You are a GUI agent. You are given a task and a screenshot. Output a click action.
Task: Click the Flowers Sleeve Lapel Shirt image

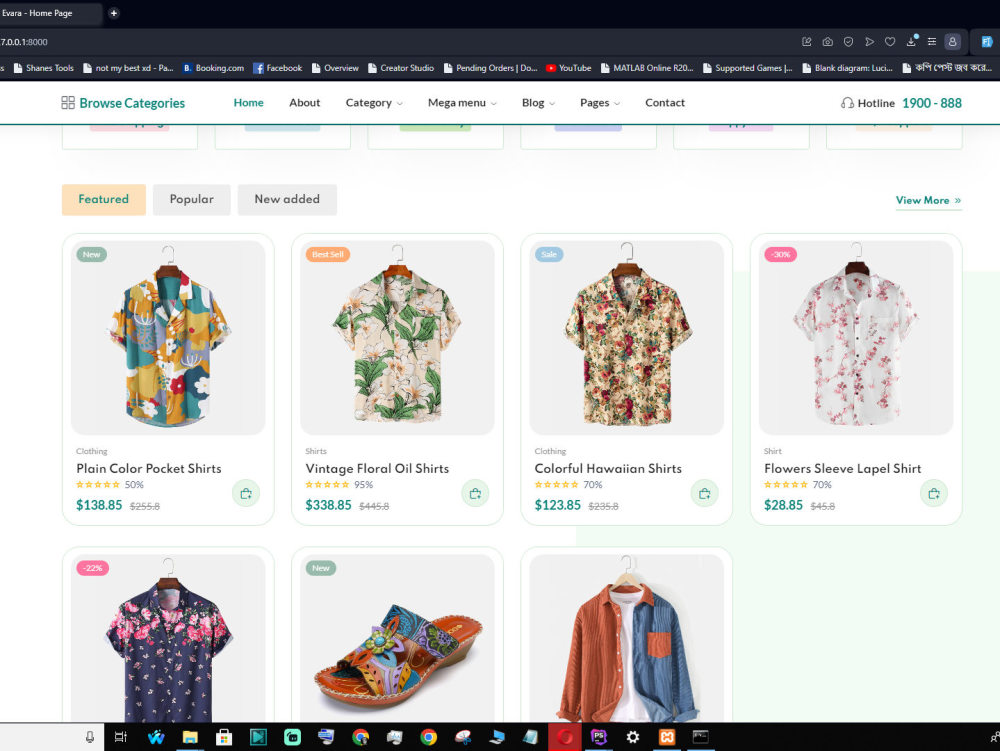click(856, 337)
